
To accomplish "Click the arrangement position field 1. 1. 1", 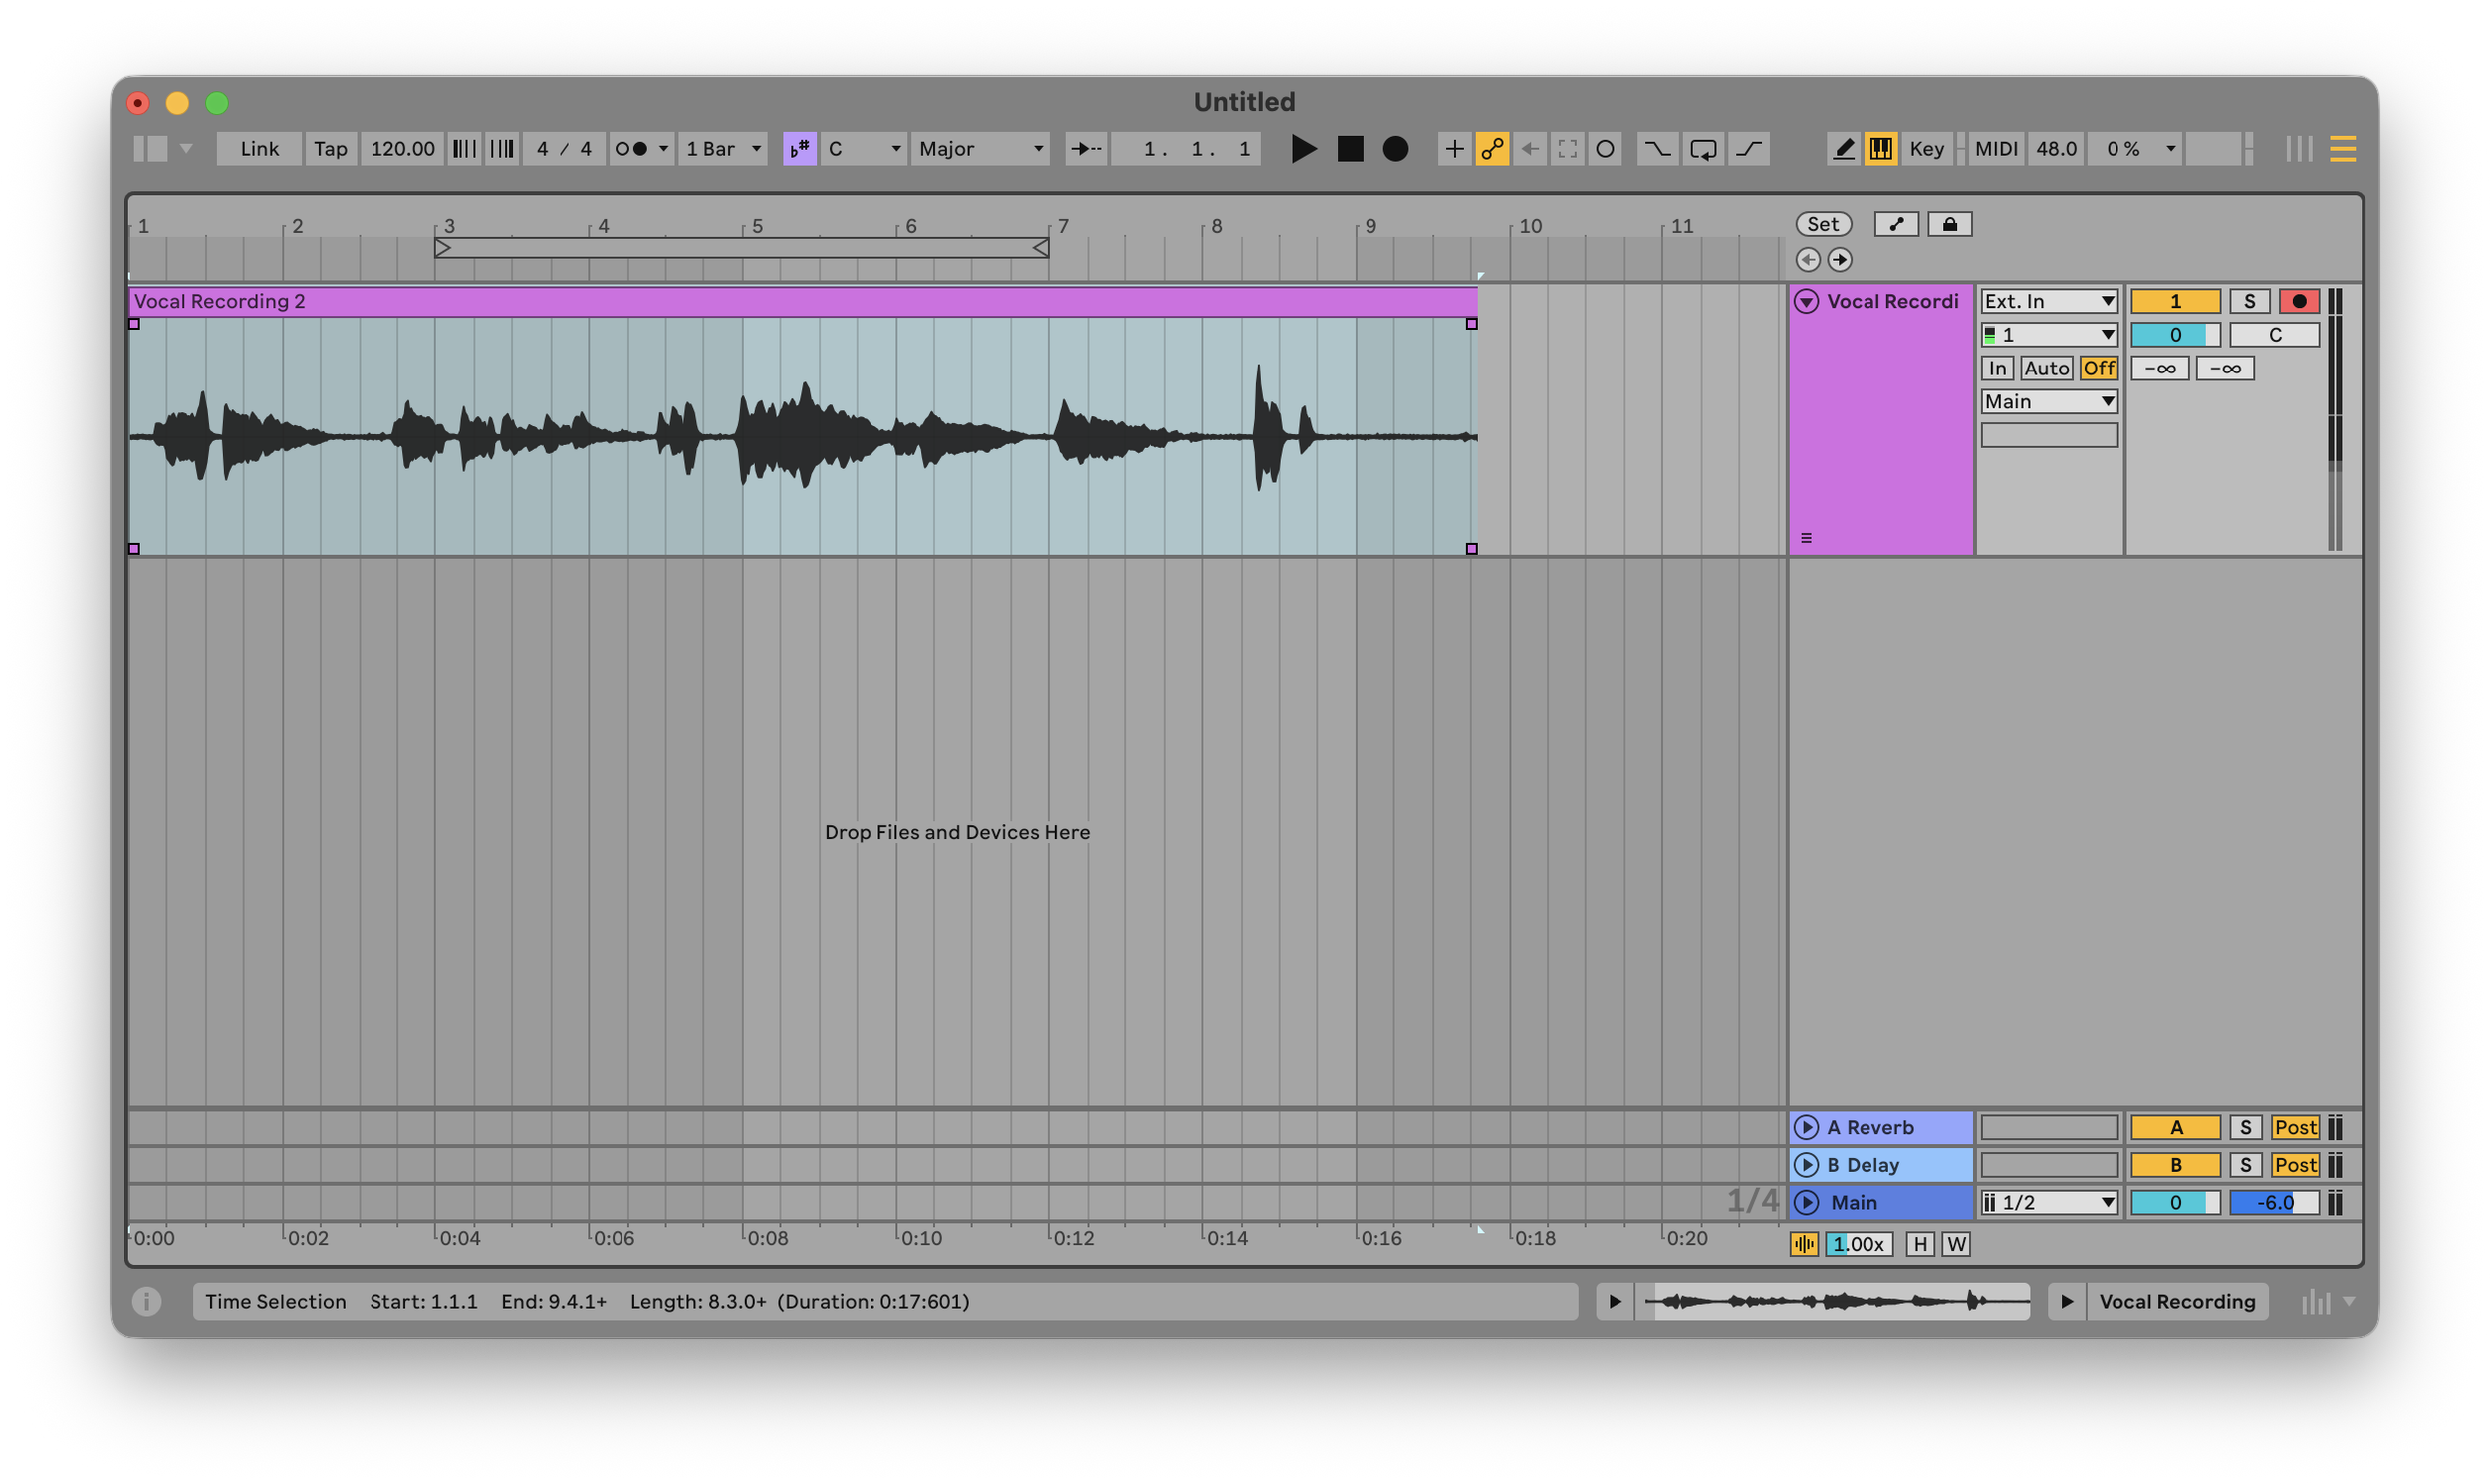I will coord(1186,149).
